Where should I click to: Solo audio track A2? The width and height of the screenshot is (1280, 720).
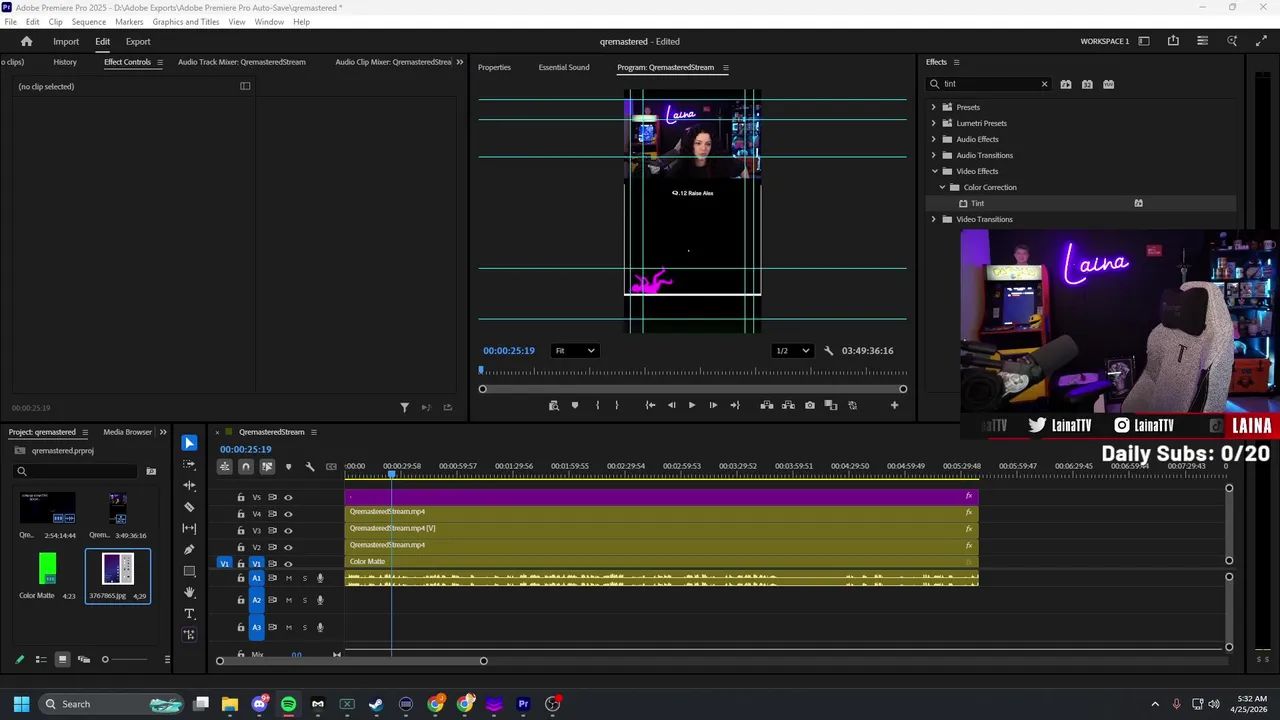(x=305, y=600)
